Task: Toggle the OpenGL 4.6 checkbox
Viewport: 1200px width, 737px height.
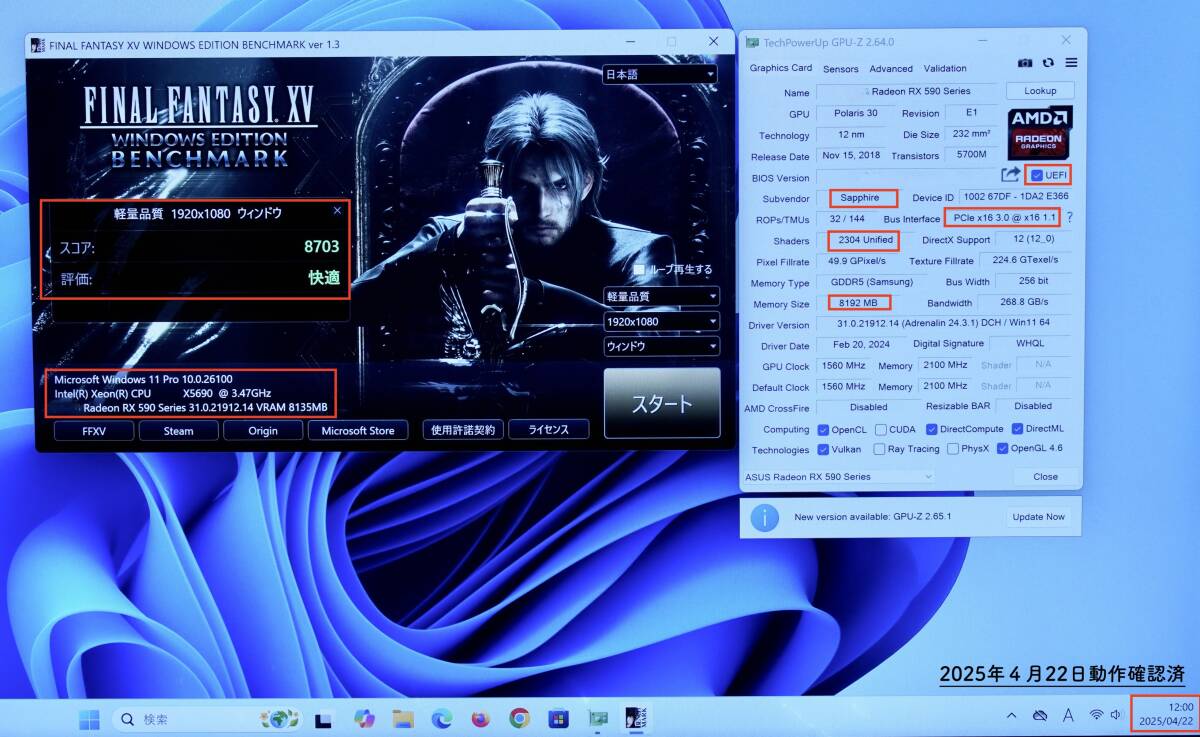Action: pyautogui.click(x=1002, y=449)
